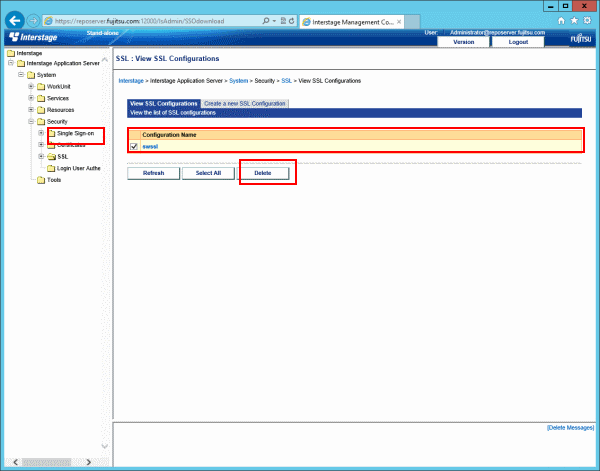This screenshot has height=471, width=600.
Task: Click the Interstage logo in banner
Action: tap(33, 37)
